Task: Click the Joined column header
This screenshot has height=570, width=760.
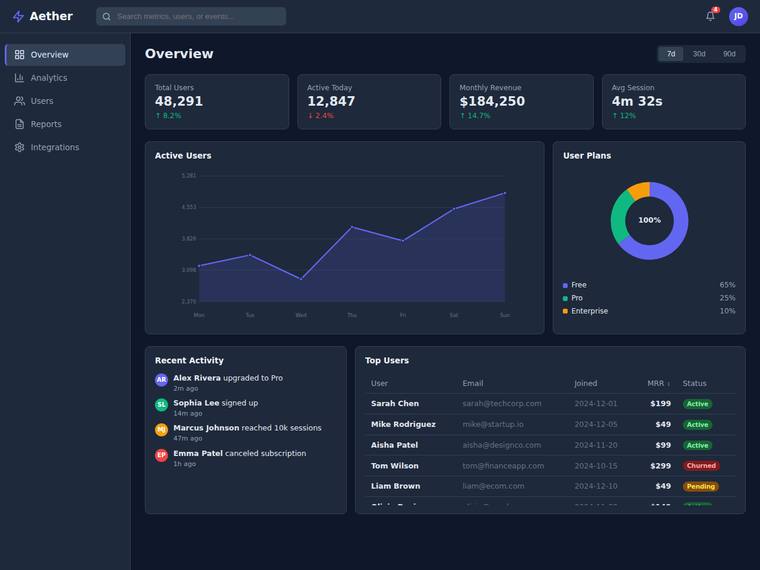Action: 586,383
